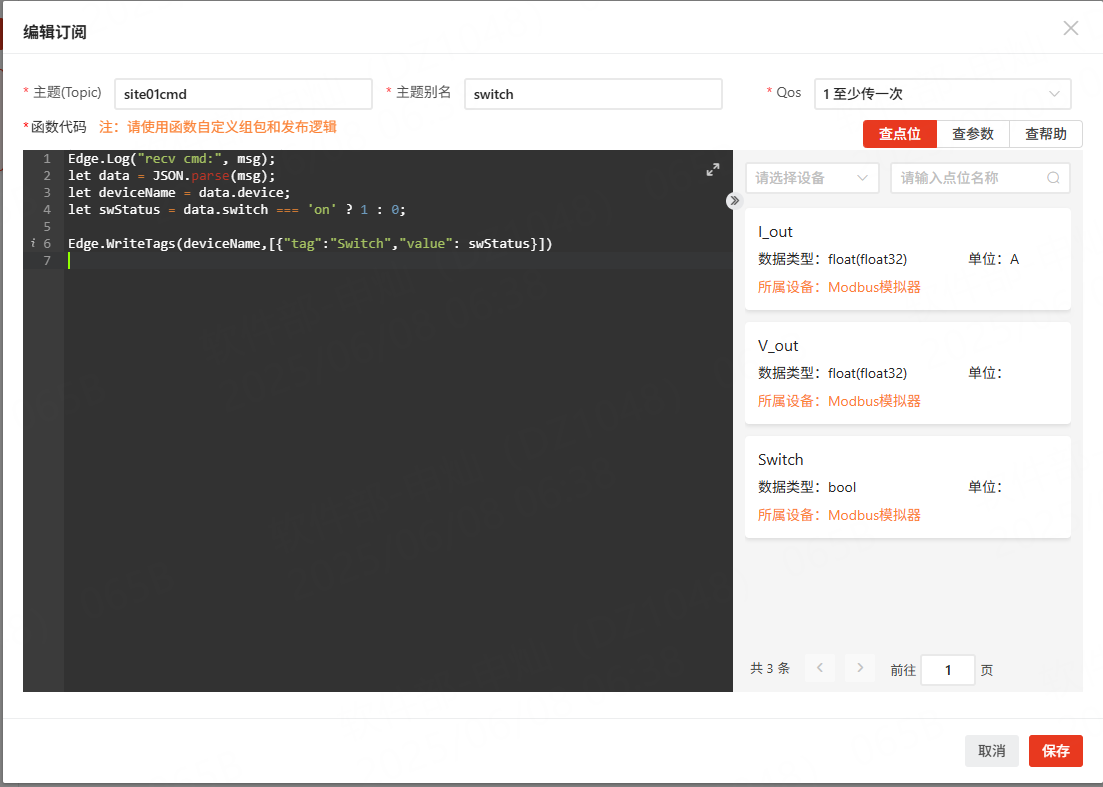This screenshot has height=787, width=1103.
Task: Go to previous page of points
Action: click(x=819, y=669)
